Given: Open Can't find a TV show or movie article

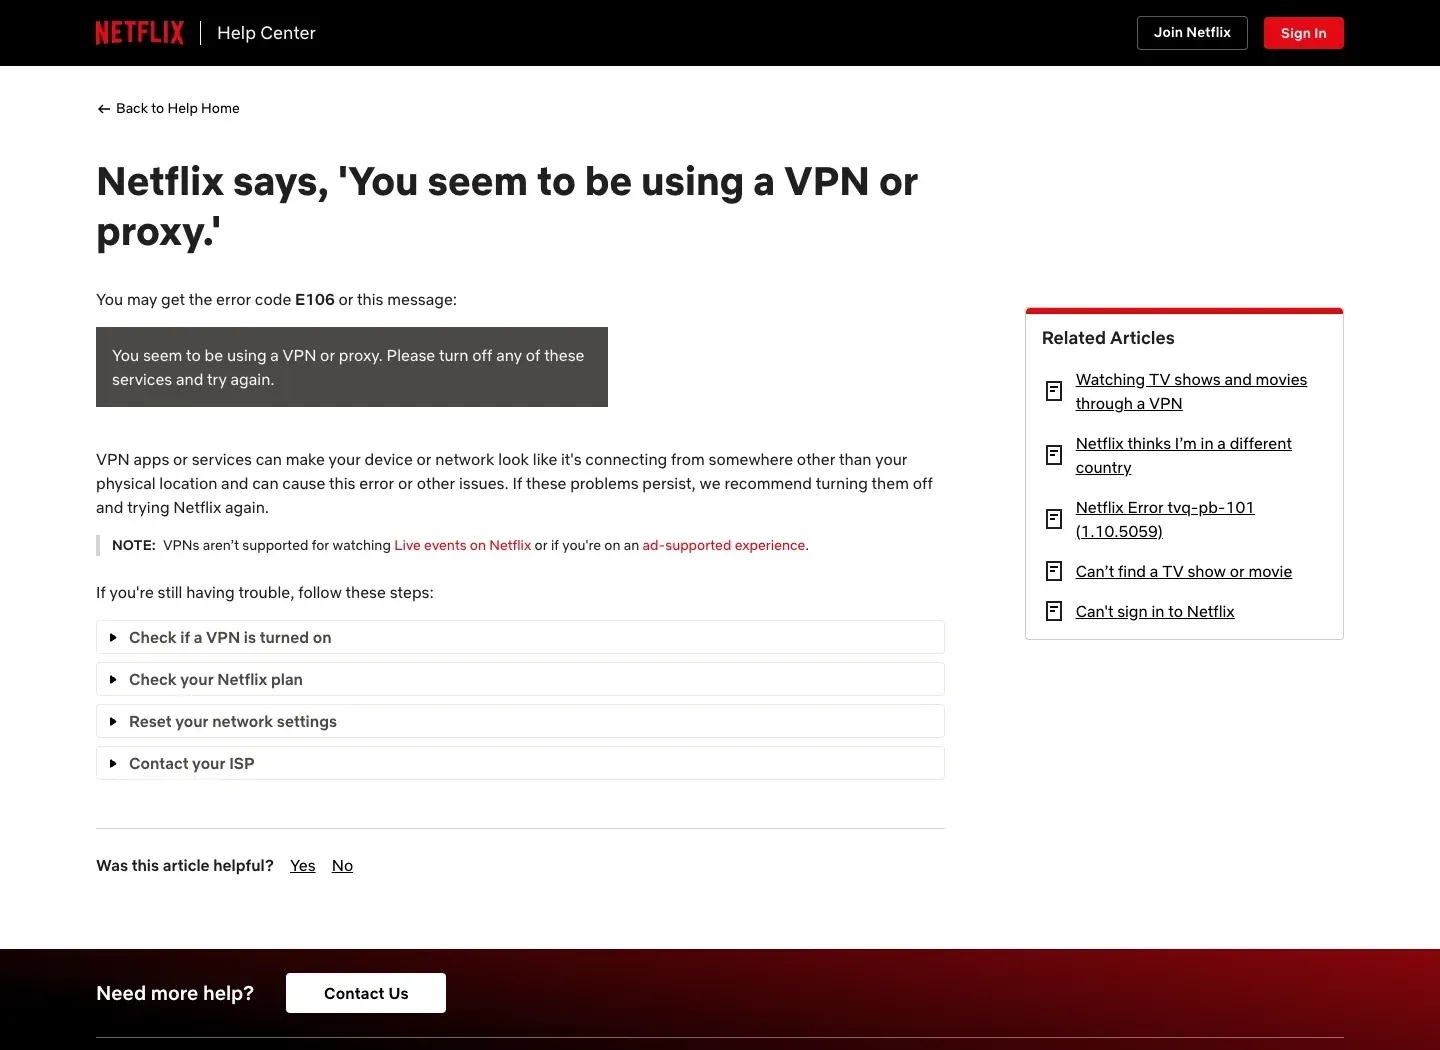Looking at the screenshot, I should (1184, 572).
